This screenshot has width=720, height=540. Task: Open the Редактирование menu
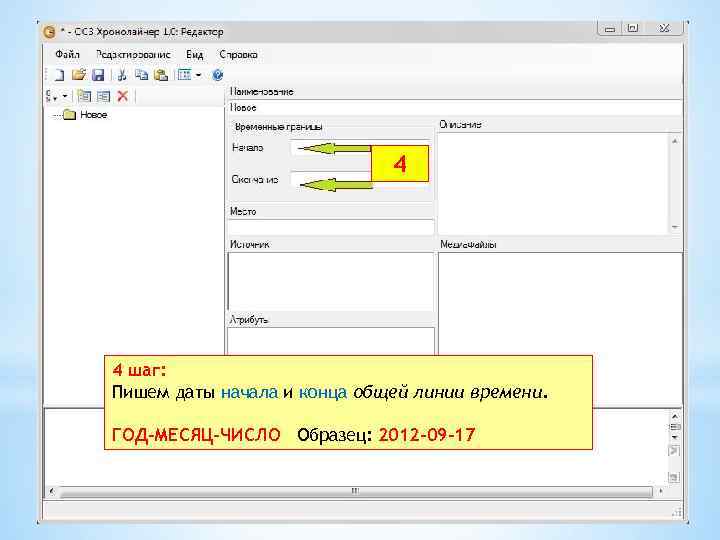pyautogui.click(x=133, y=54)
